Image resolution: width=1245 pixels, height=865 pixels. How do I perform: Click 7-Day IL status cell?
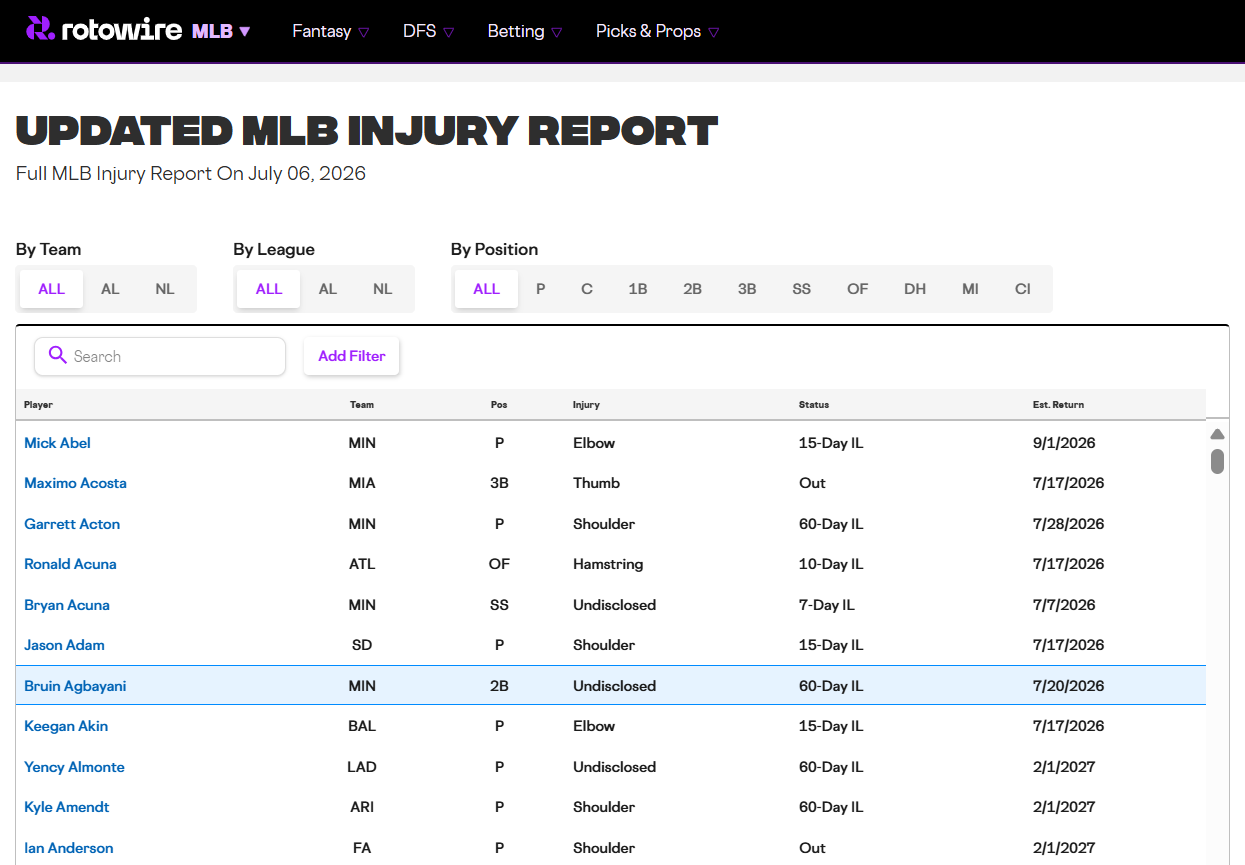(827, 605)
